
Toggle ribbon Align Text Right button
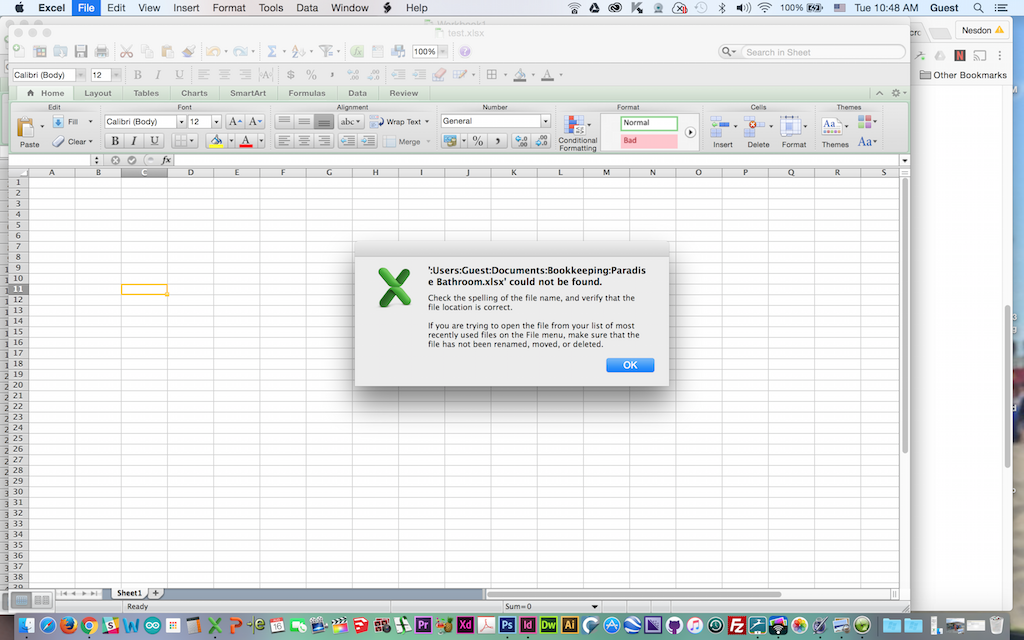[324, 141]
